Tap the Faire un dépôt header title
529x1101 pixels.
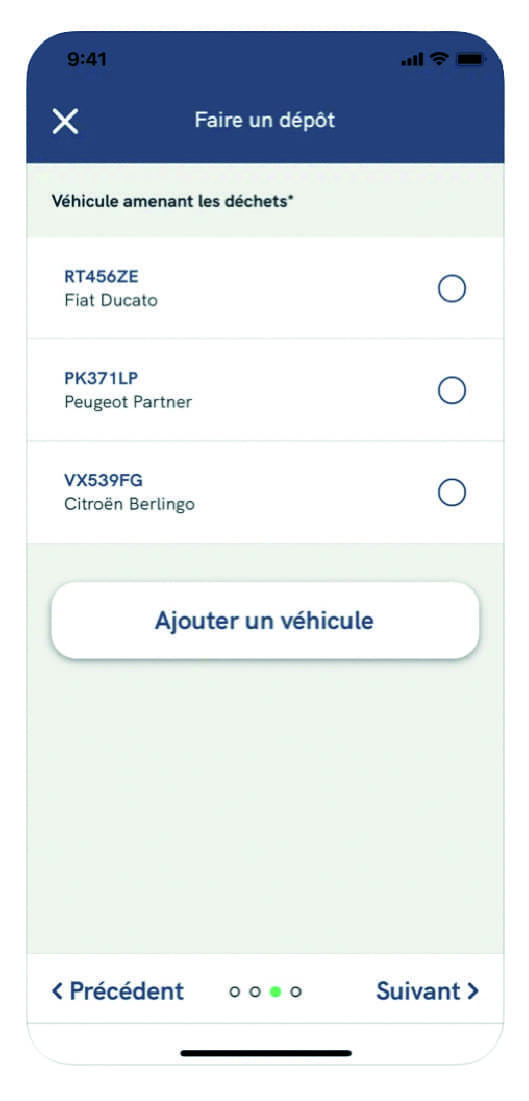[265, 120]
